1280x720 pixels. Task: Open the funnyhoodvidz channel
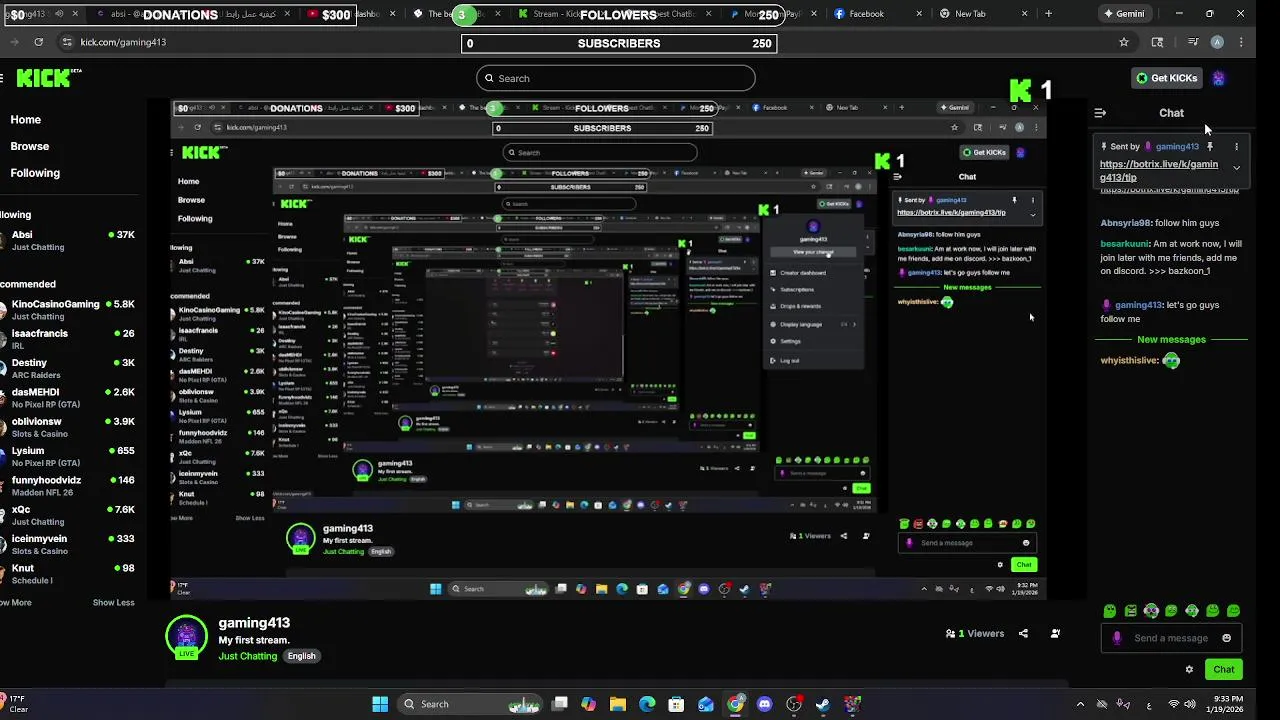(68, 486)
